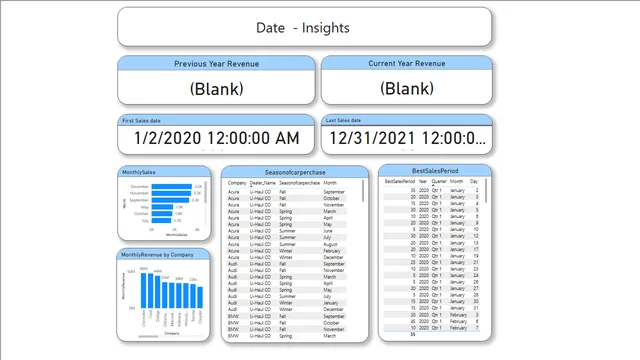
Task: Select the November bar in MonthlySales chart
Action: tap(171, 193)
